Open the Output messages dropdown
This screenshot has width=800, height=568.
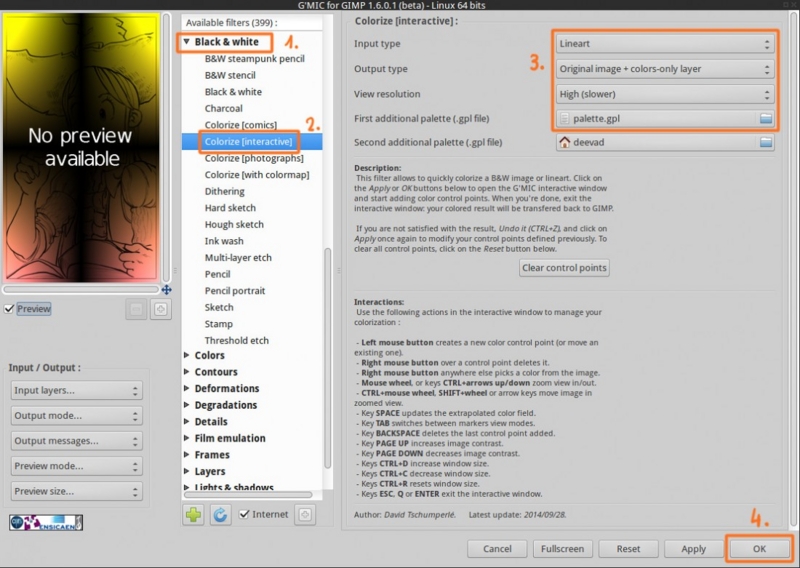tap(77, 441)
